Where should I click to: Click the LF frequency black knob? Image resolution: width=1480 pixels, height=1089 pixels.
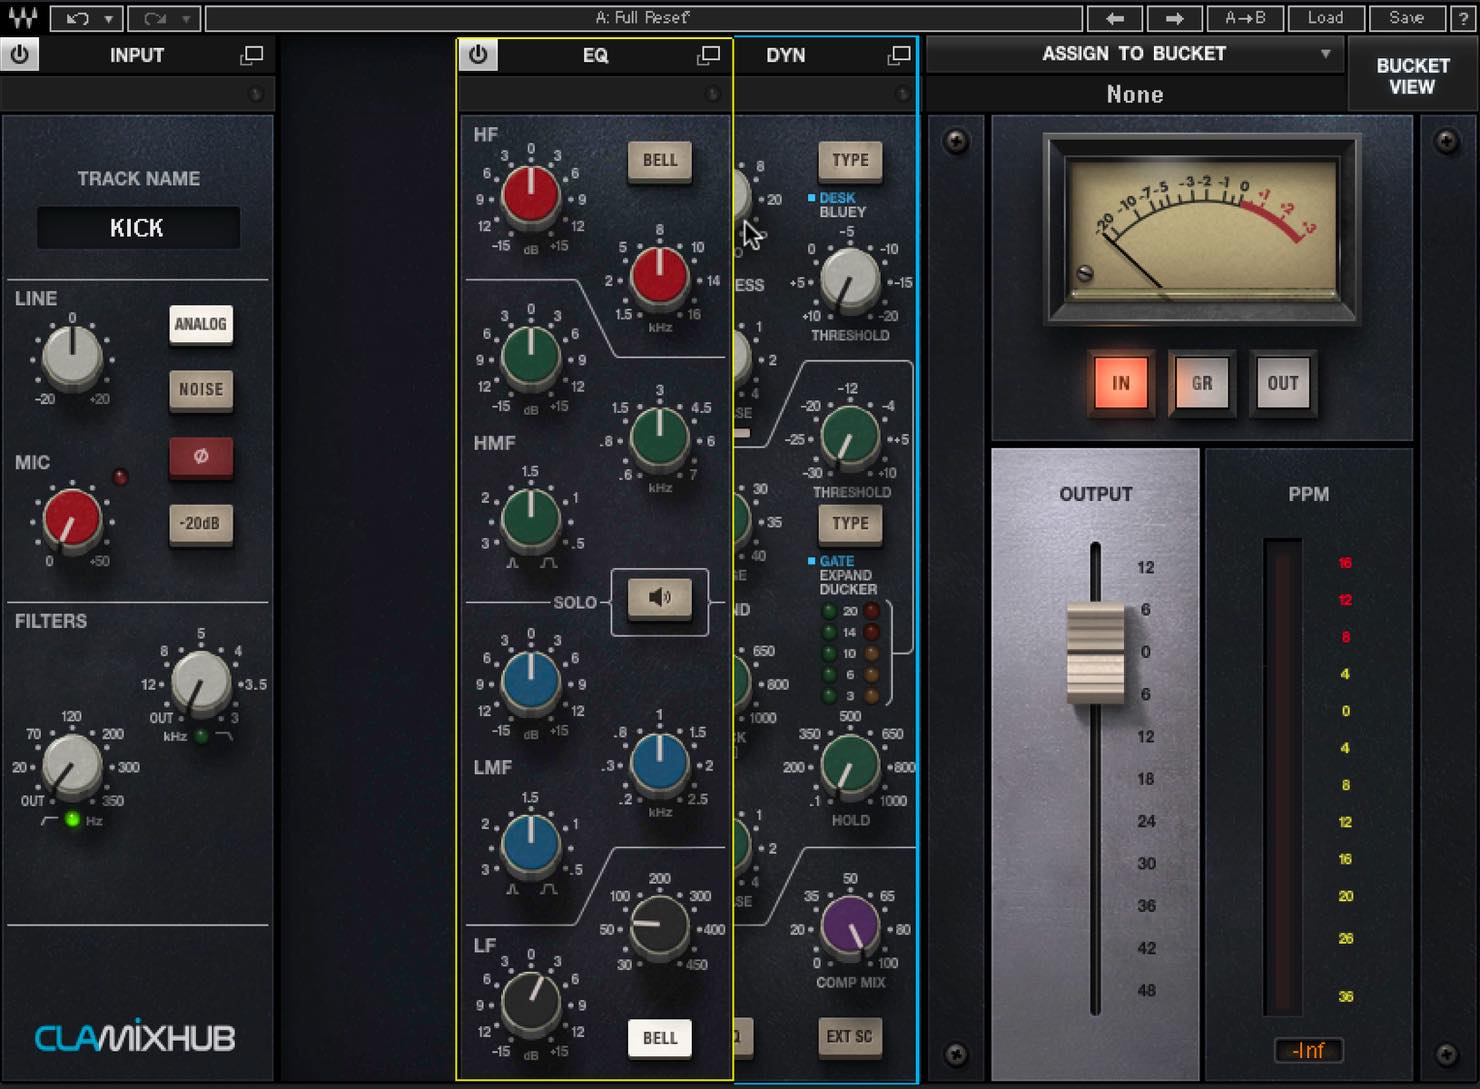660,926
